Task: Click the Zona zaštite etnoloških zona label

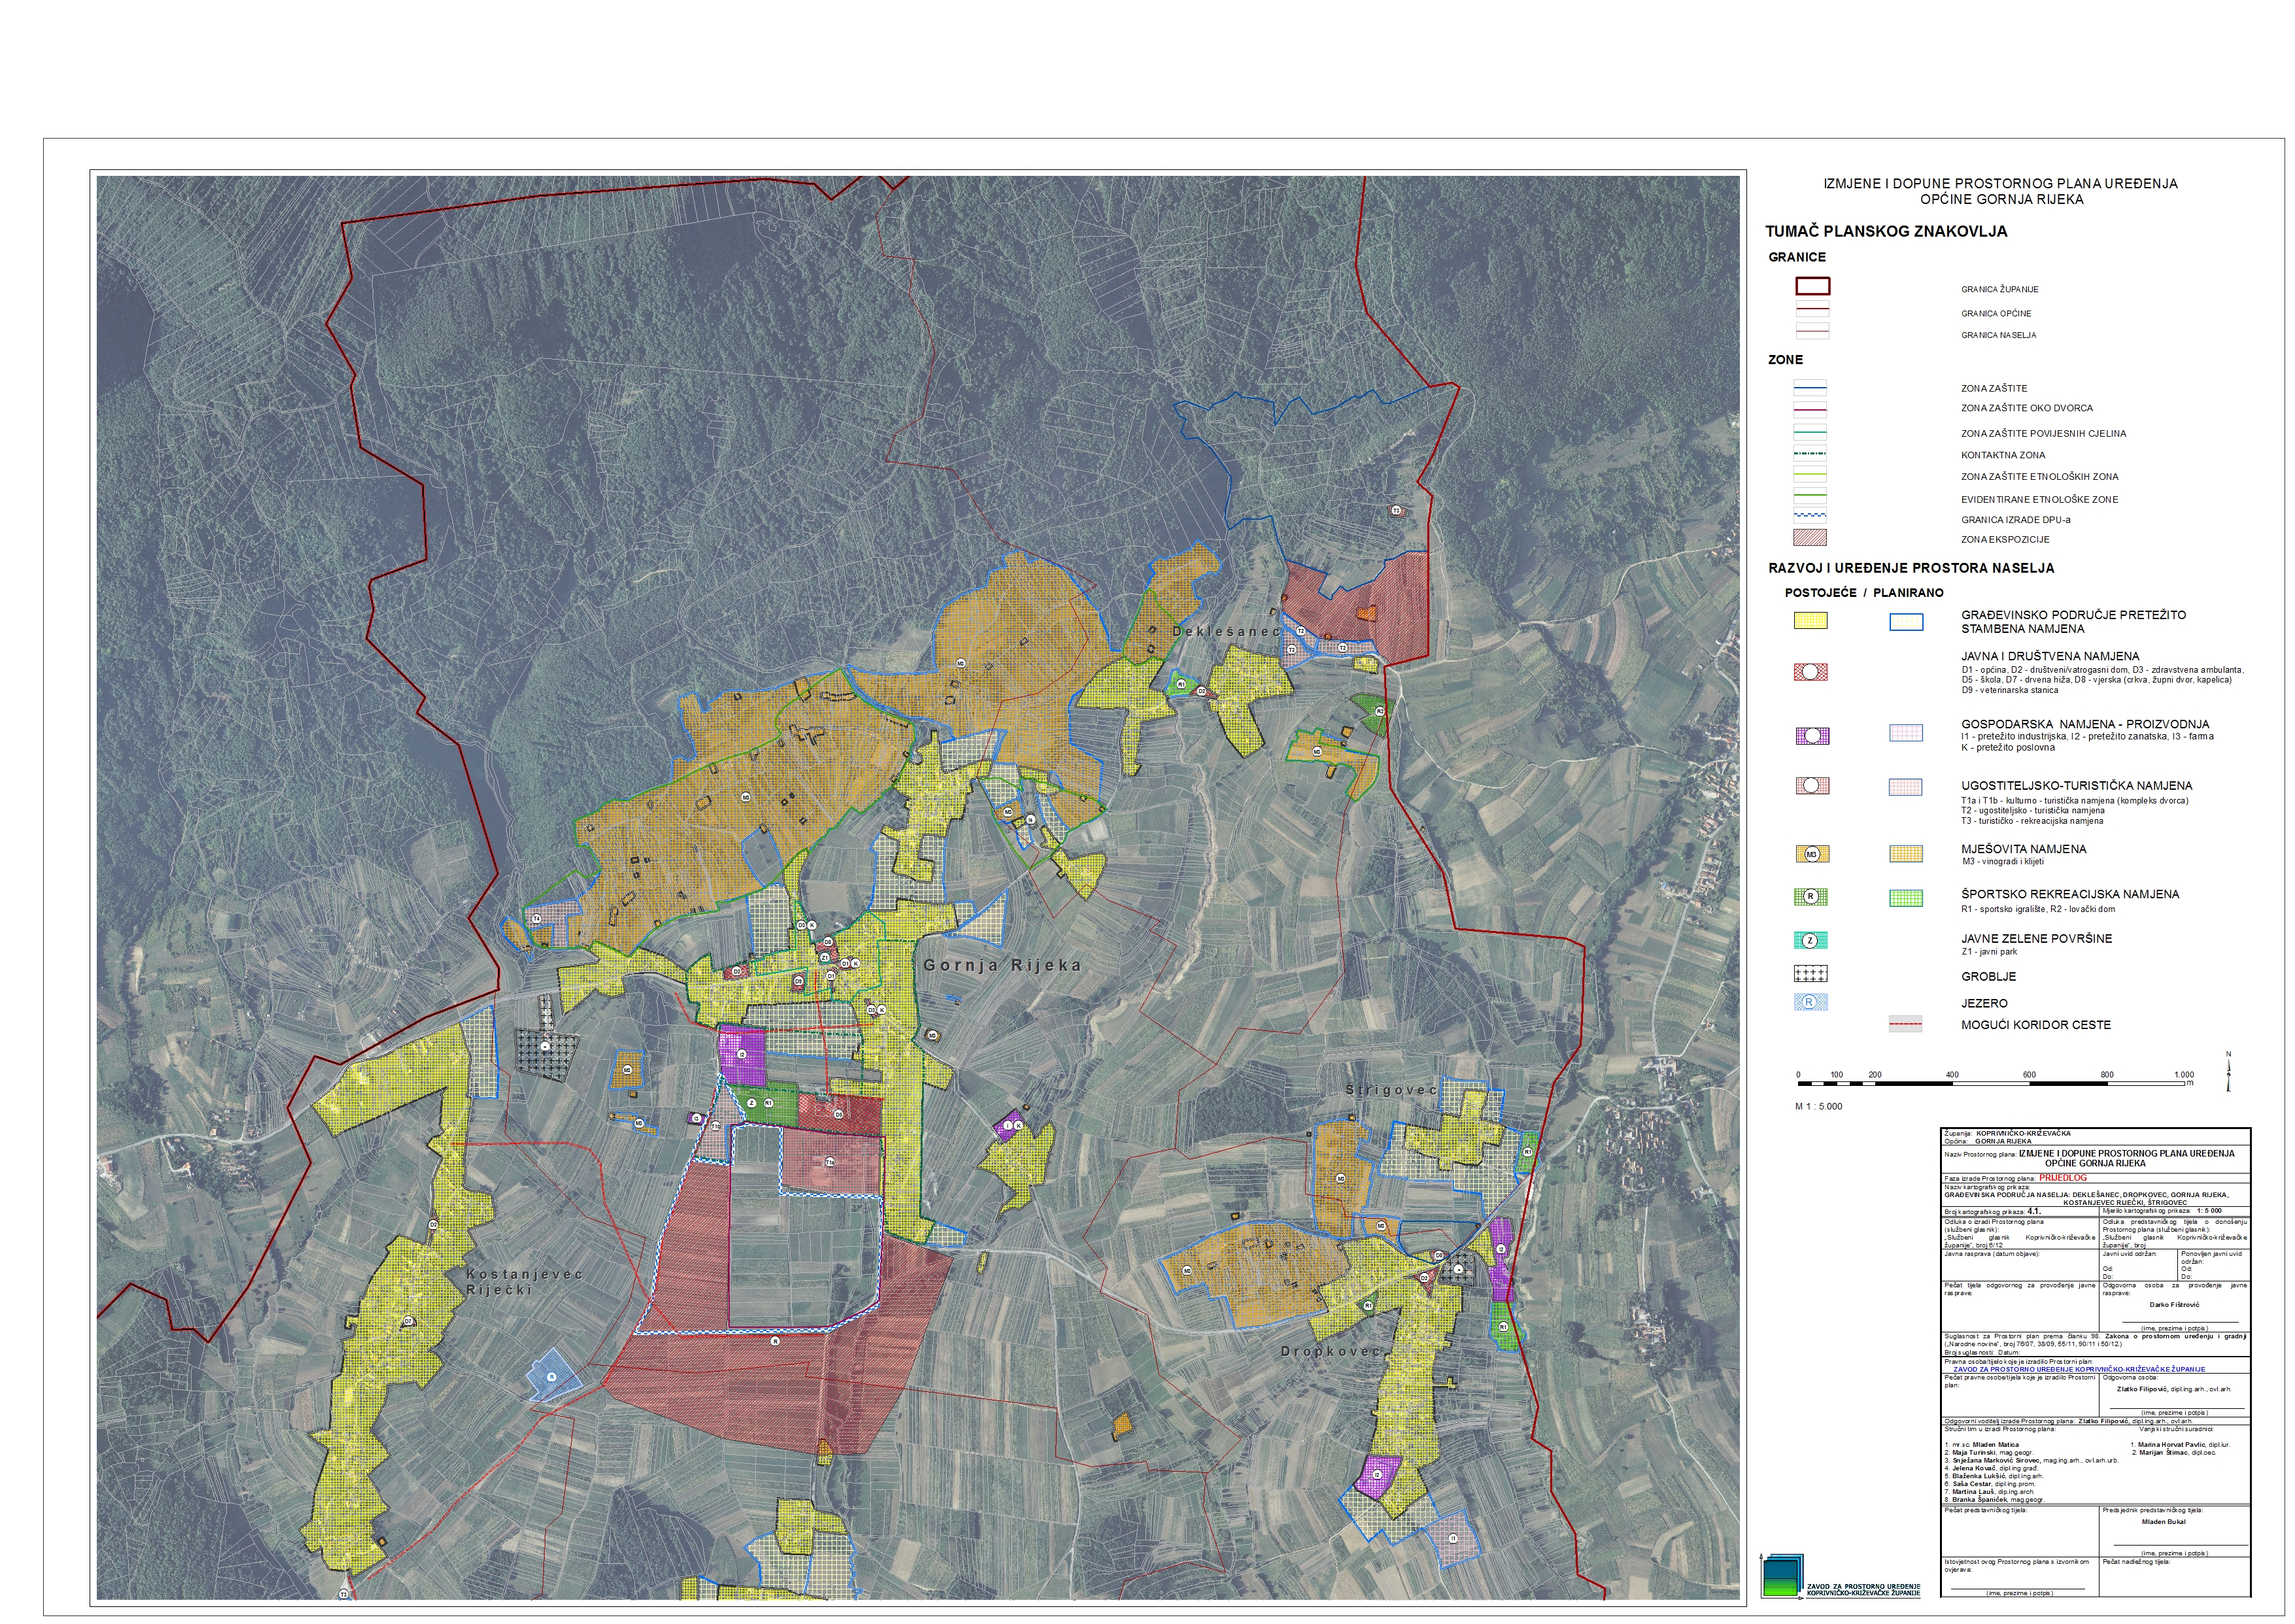Action: (x=2040, y=477)
